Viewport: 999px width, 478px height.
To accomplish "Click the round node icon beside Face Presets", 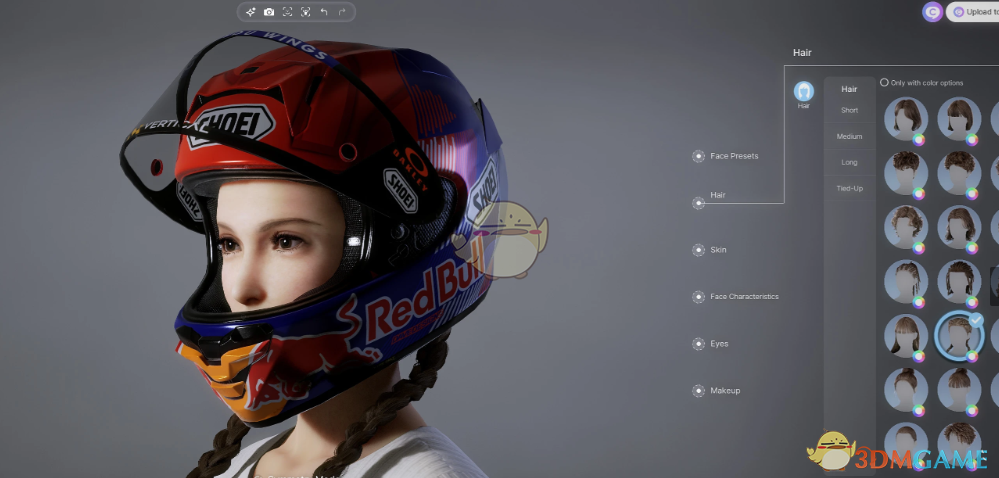I will coord(698,156).
